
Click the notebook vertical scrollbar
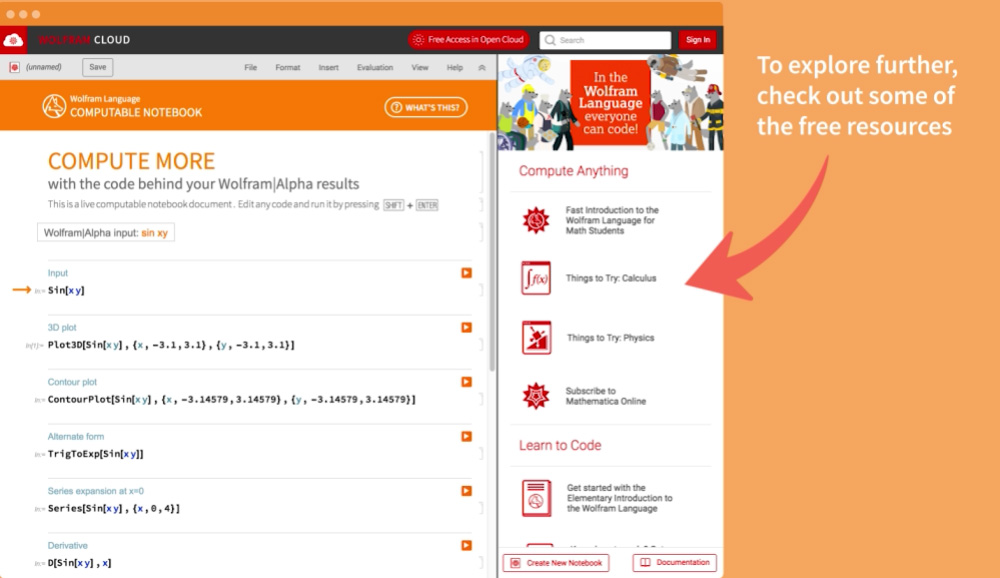click(492, 252)
